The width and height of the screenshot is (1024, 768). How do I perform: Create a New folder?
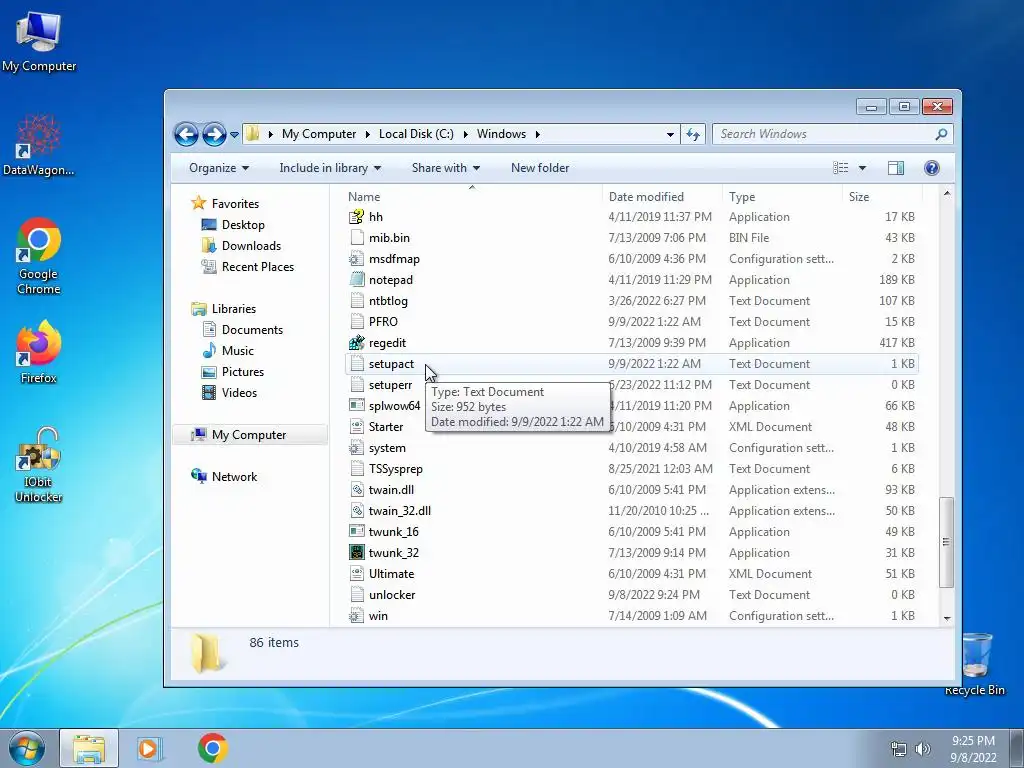[540, 168]
